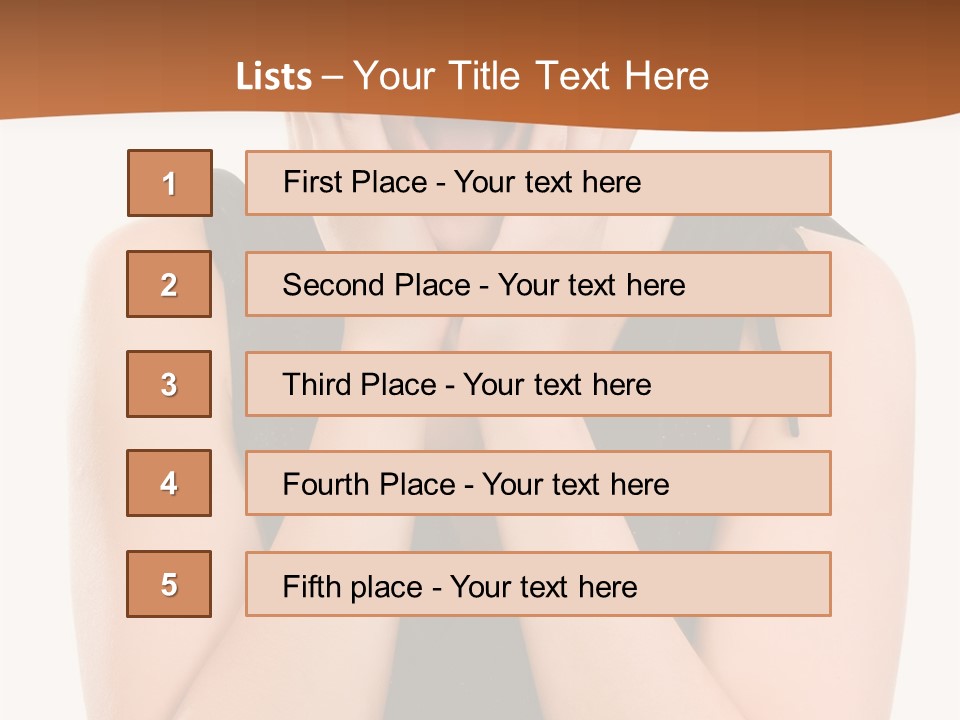Select the First Place text bar
The width and height of the screenshot is (960, 720).
click(x=538, y=183)
